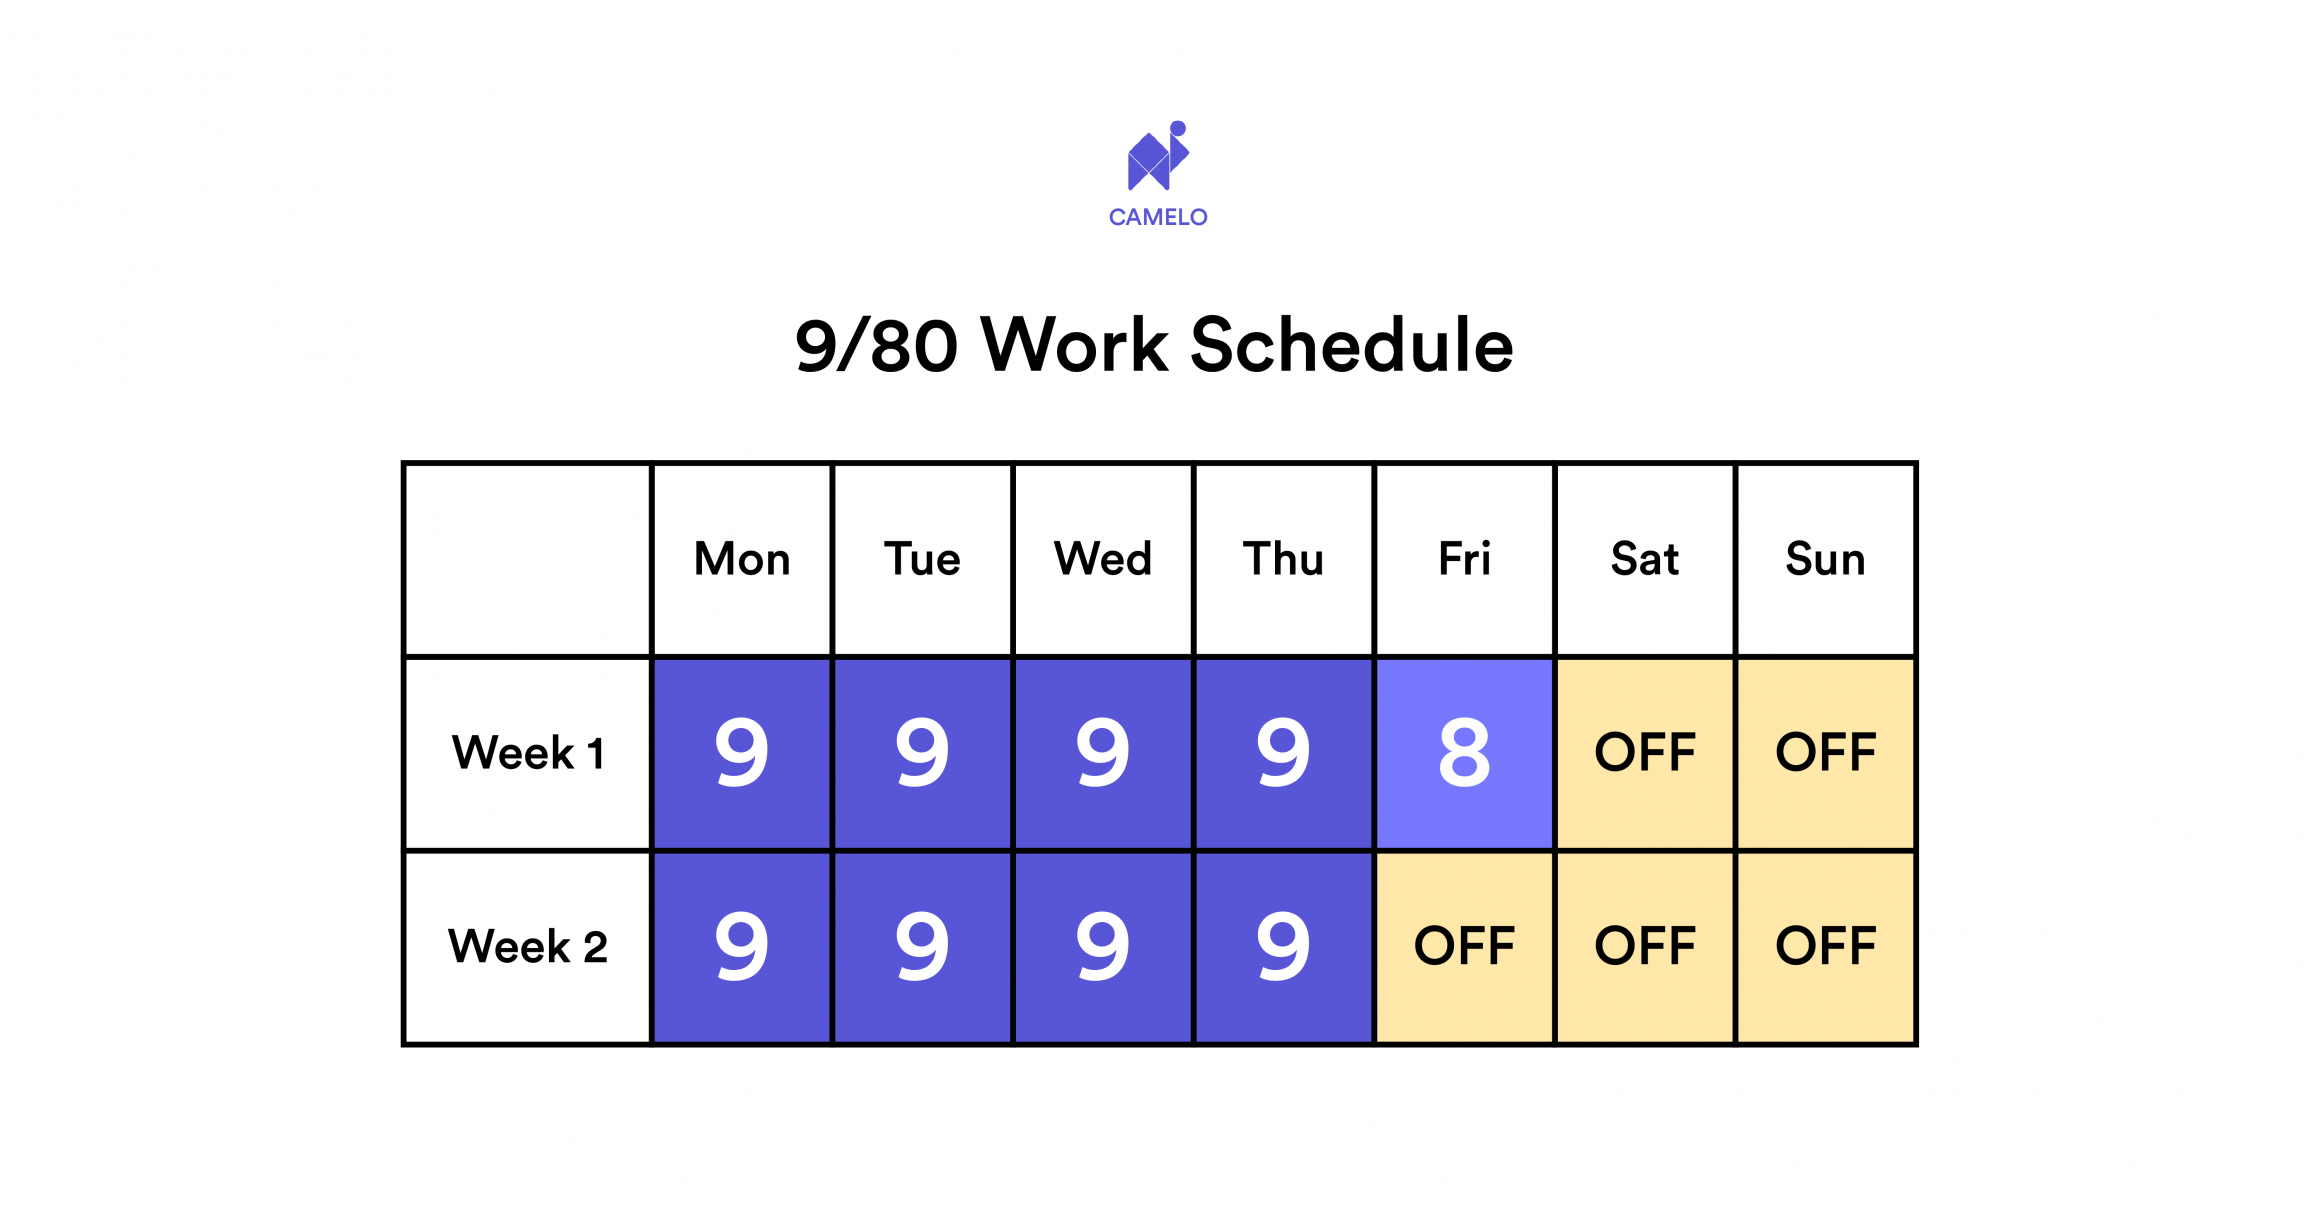Viewport: 2320px width, 1212px height.
Task: Click Week 2 Thursday's 9-hour cell
Action: click(x=1283, y=946)
